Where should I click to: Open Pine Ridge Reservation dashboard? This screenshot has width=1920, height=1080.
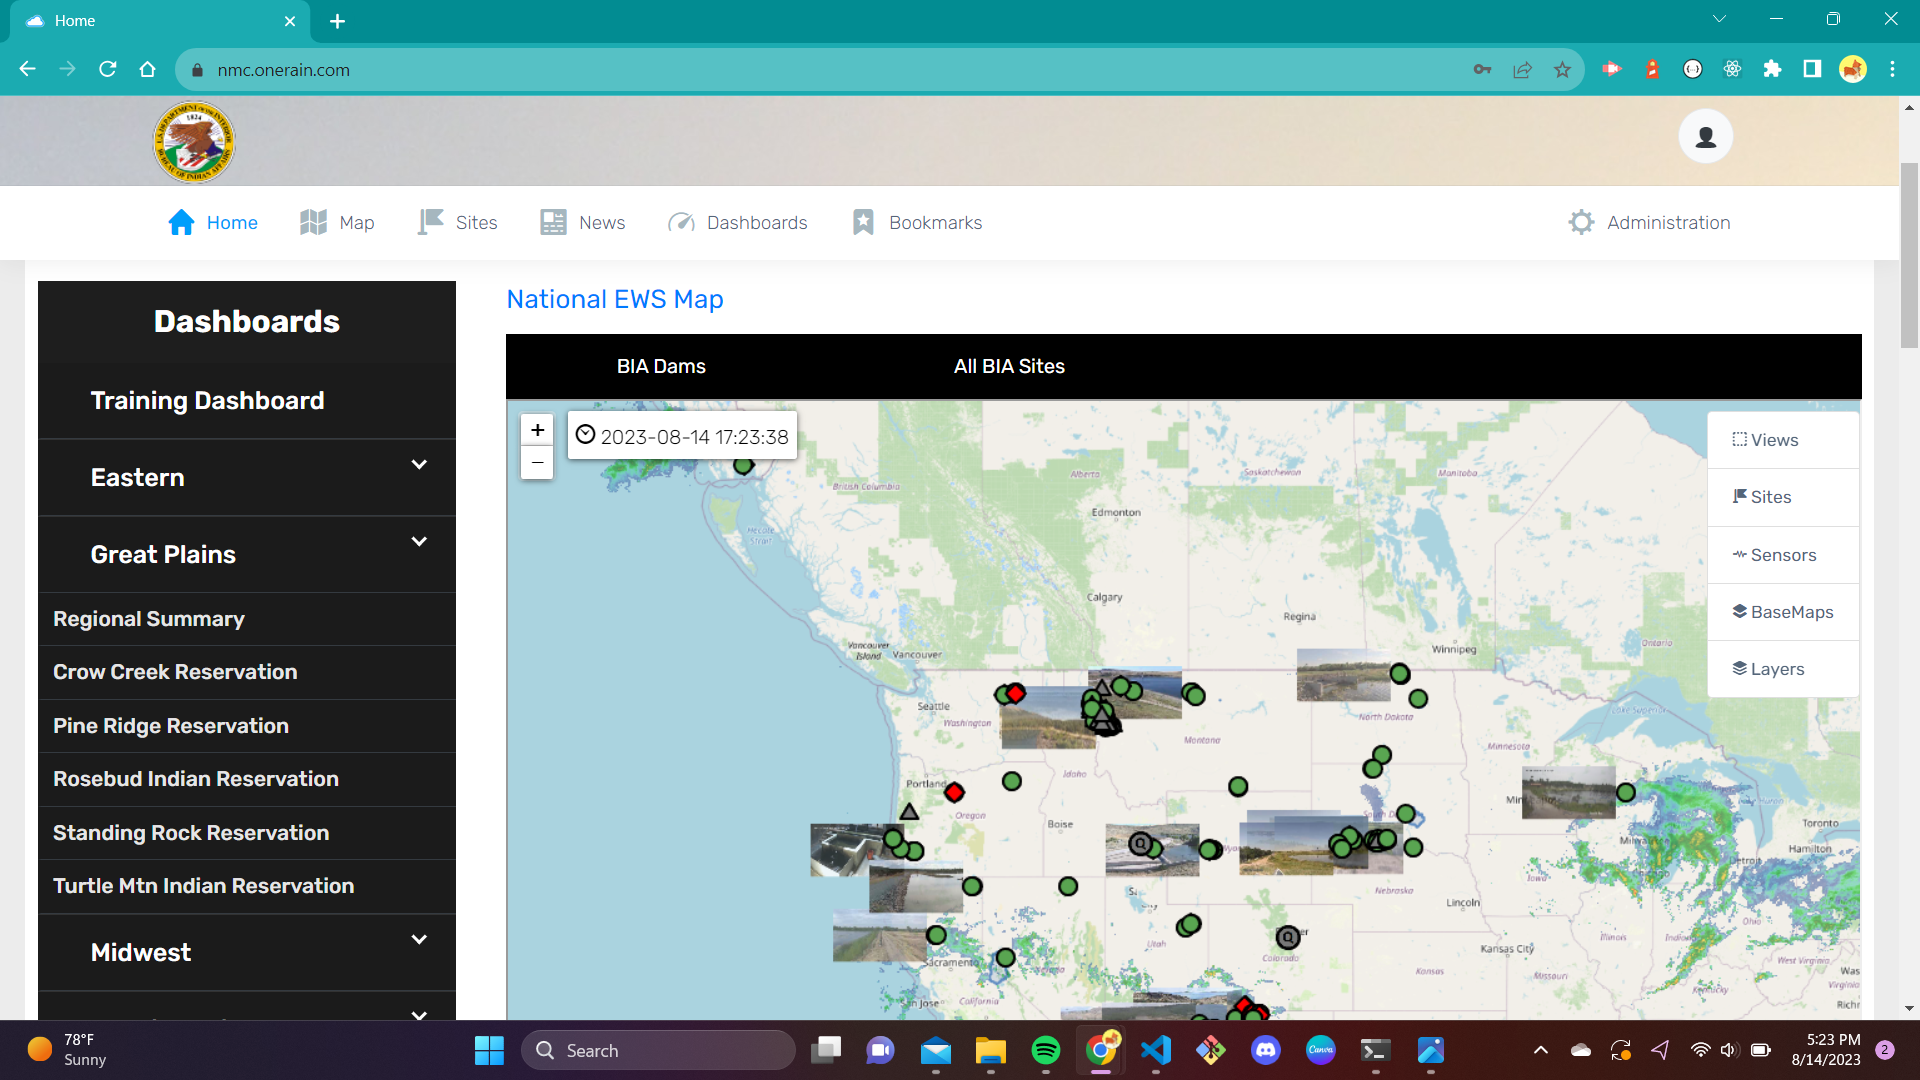(x=171, y=726)
